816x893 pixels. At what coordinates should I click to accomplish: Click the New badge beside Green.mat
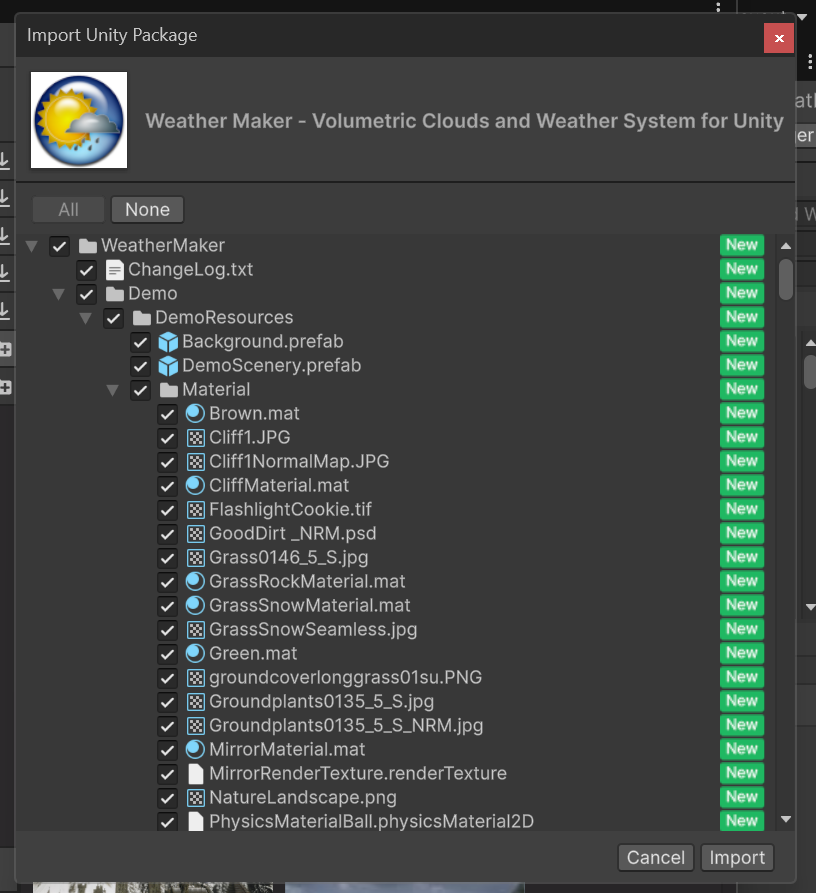[741, 653]
